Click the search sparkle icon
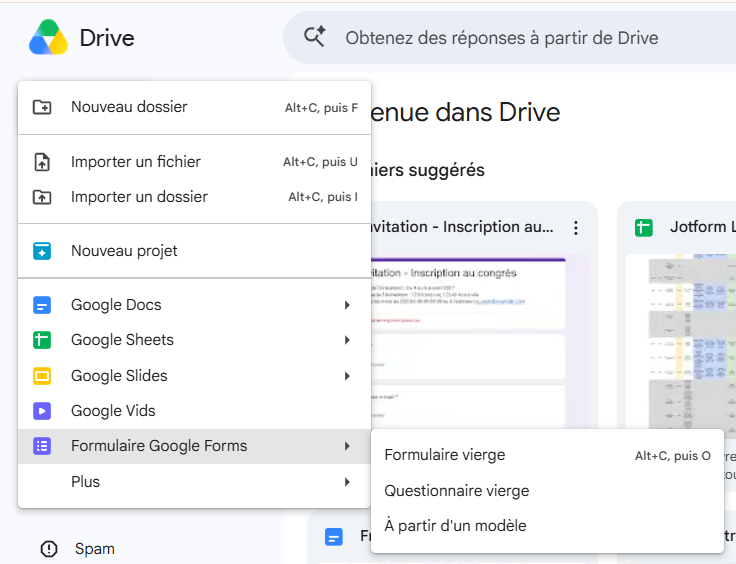This screenshot has width=736, height=564. (x=314, y=37)
